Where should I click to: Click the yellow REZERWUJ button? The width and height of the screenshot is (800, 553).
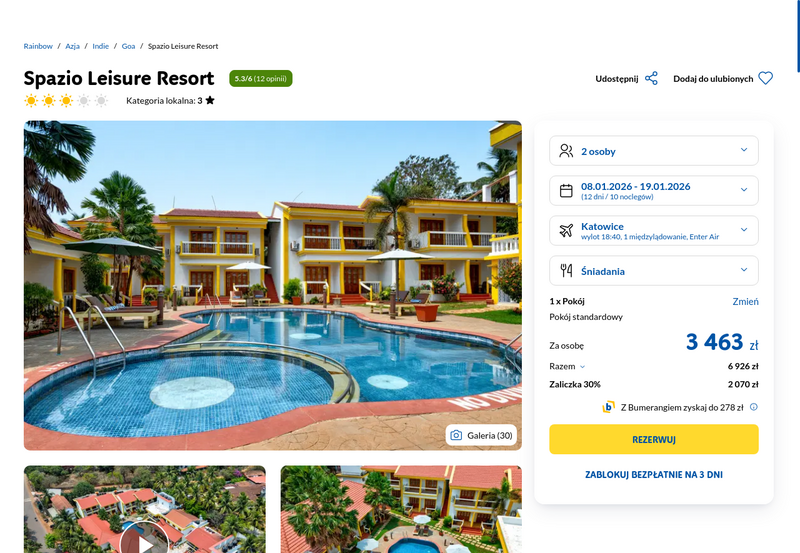pos(654,439)
